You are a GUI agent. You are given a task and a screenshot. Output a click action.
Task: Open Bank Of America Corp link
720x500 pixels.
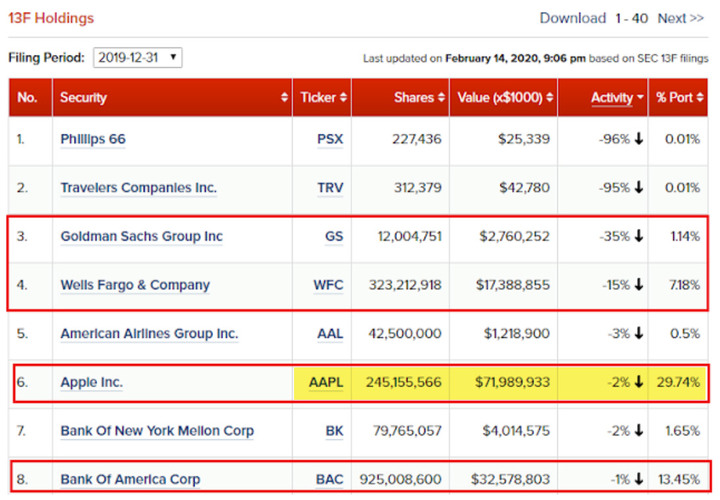point(130,480)
